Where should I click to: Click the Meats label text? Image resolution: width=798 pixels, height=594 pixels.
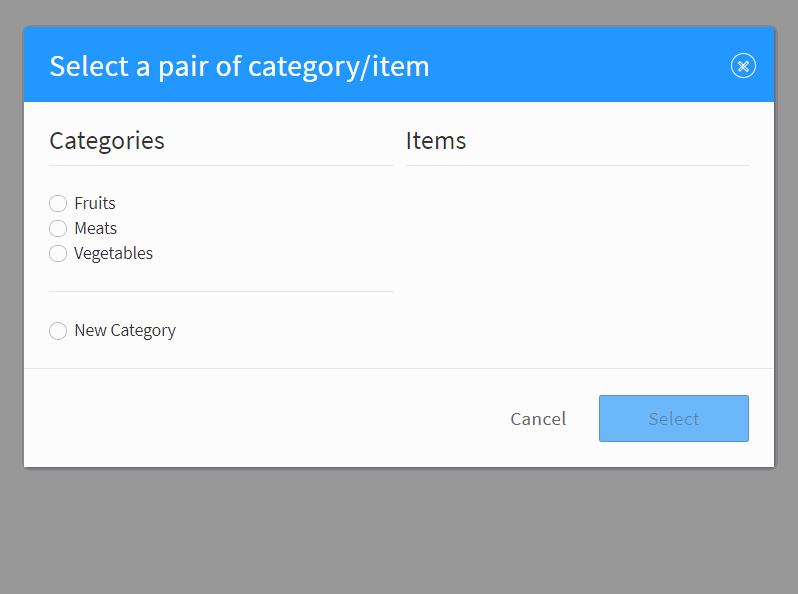[x=96, y=228]
